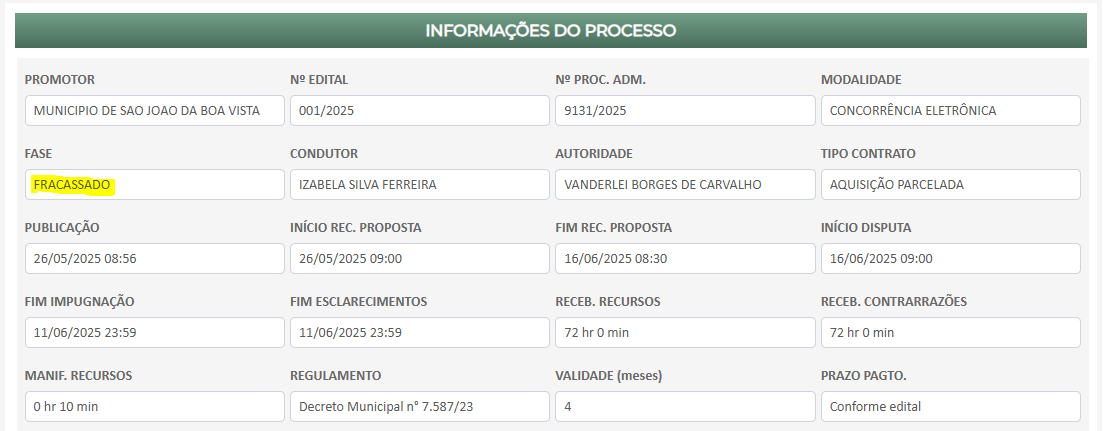Select the Prazo Pagto. field Conforme edital
This screenshot has height=431, width=1103.
(950, 406)
